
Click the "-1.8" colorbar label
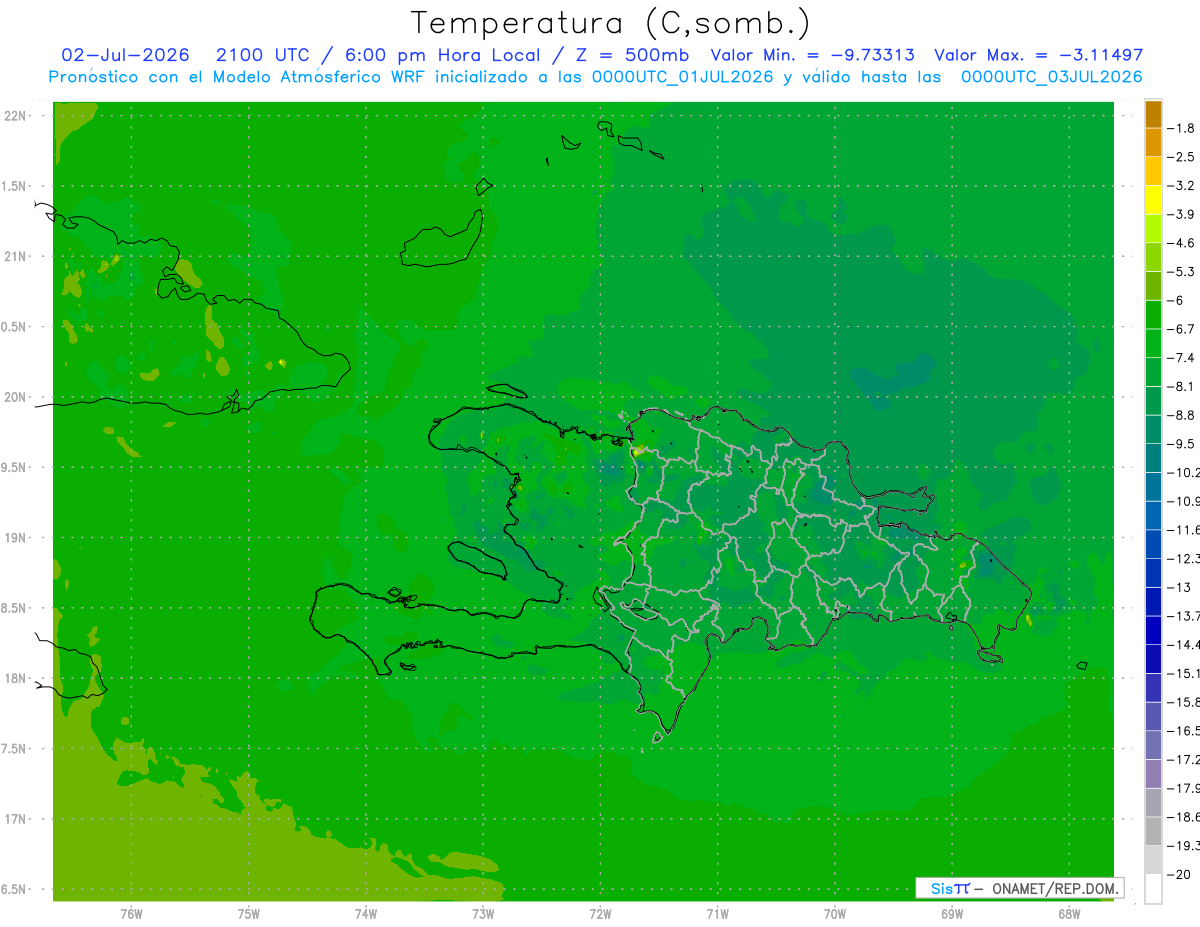pos(1181,129)
